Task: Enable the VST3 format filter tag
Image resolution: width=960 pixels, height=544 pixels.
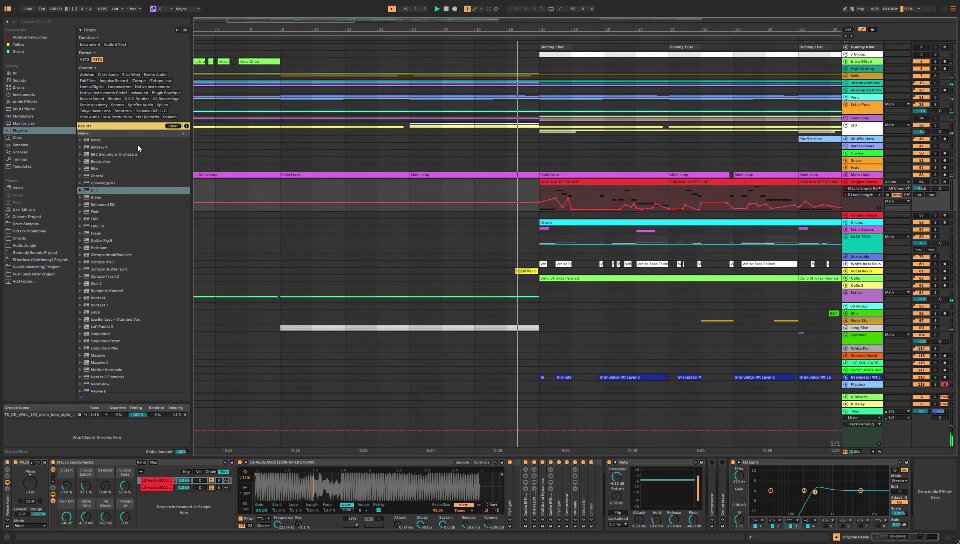Action: pos(97,59)
